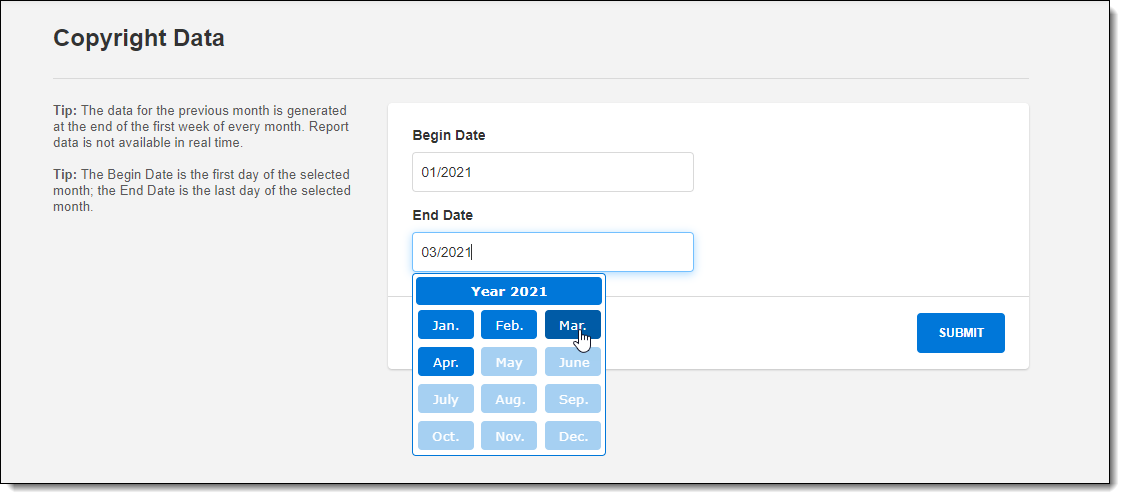Click the End Date input field
The width and height of the screenshot is (1125, 499).
point(552,252)
